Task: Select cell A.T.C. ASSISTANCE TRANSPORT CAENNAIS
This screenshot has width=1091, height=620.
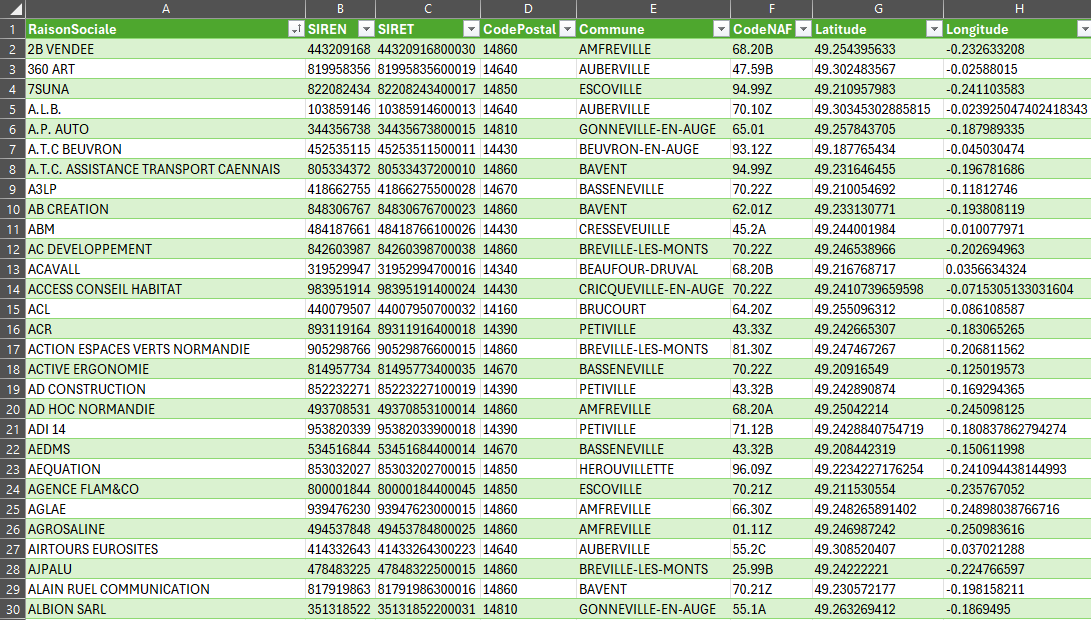Action: [166, 169]
